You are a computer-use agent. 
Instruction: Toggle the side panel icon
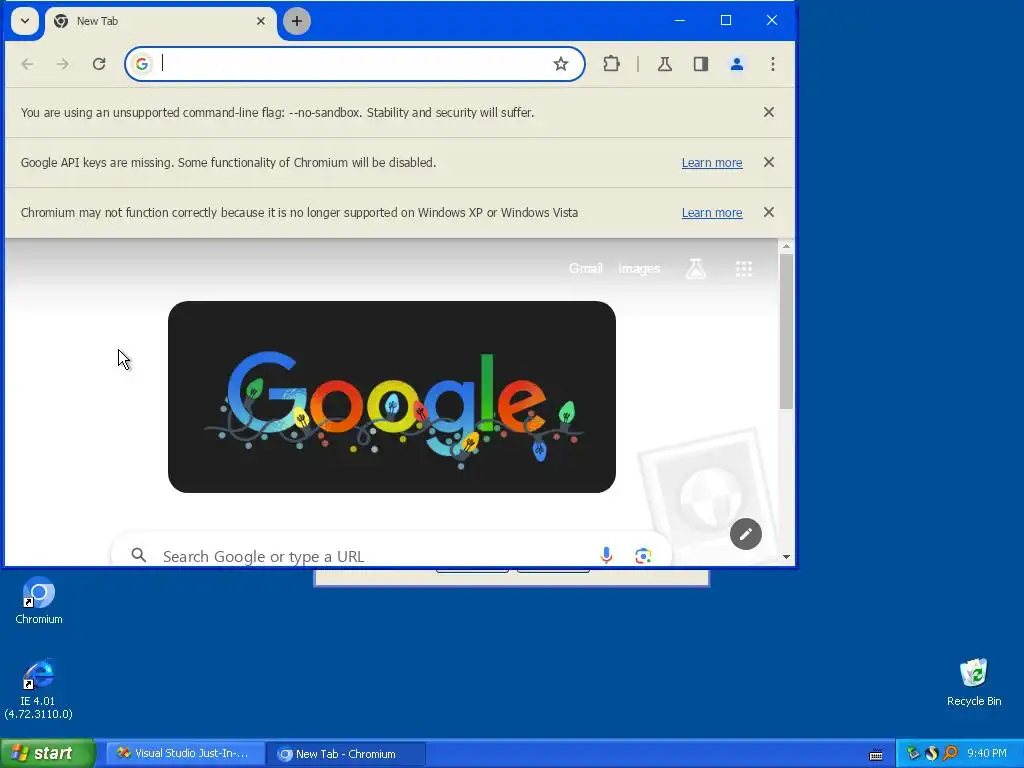point(701,64)
